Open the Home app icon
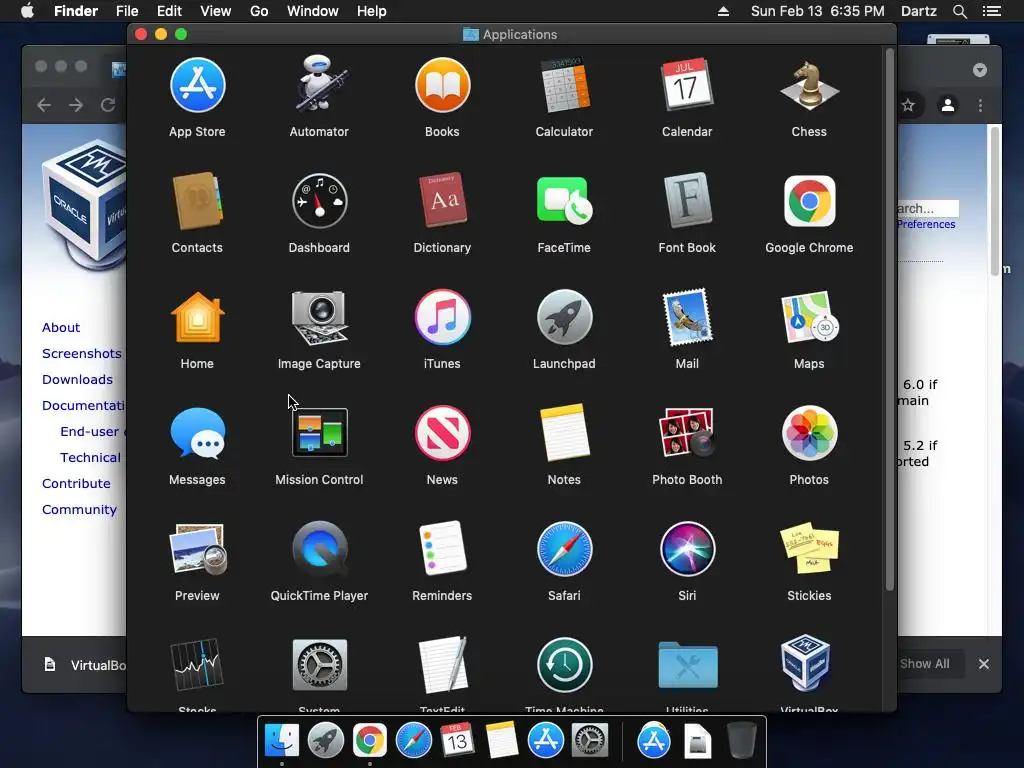The image size is (1024, 768). (197, 317)
